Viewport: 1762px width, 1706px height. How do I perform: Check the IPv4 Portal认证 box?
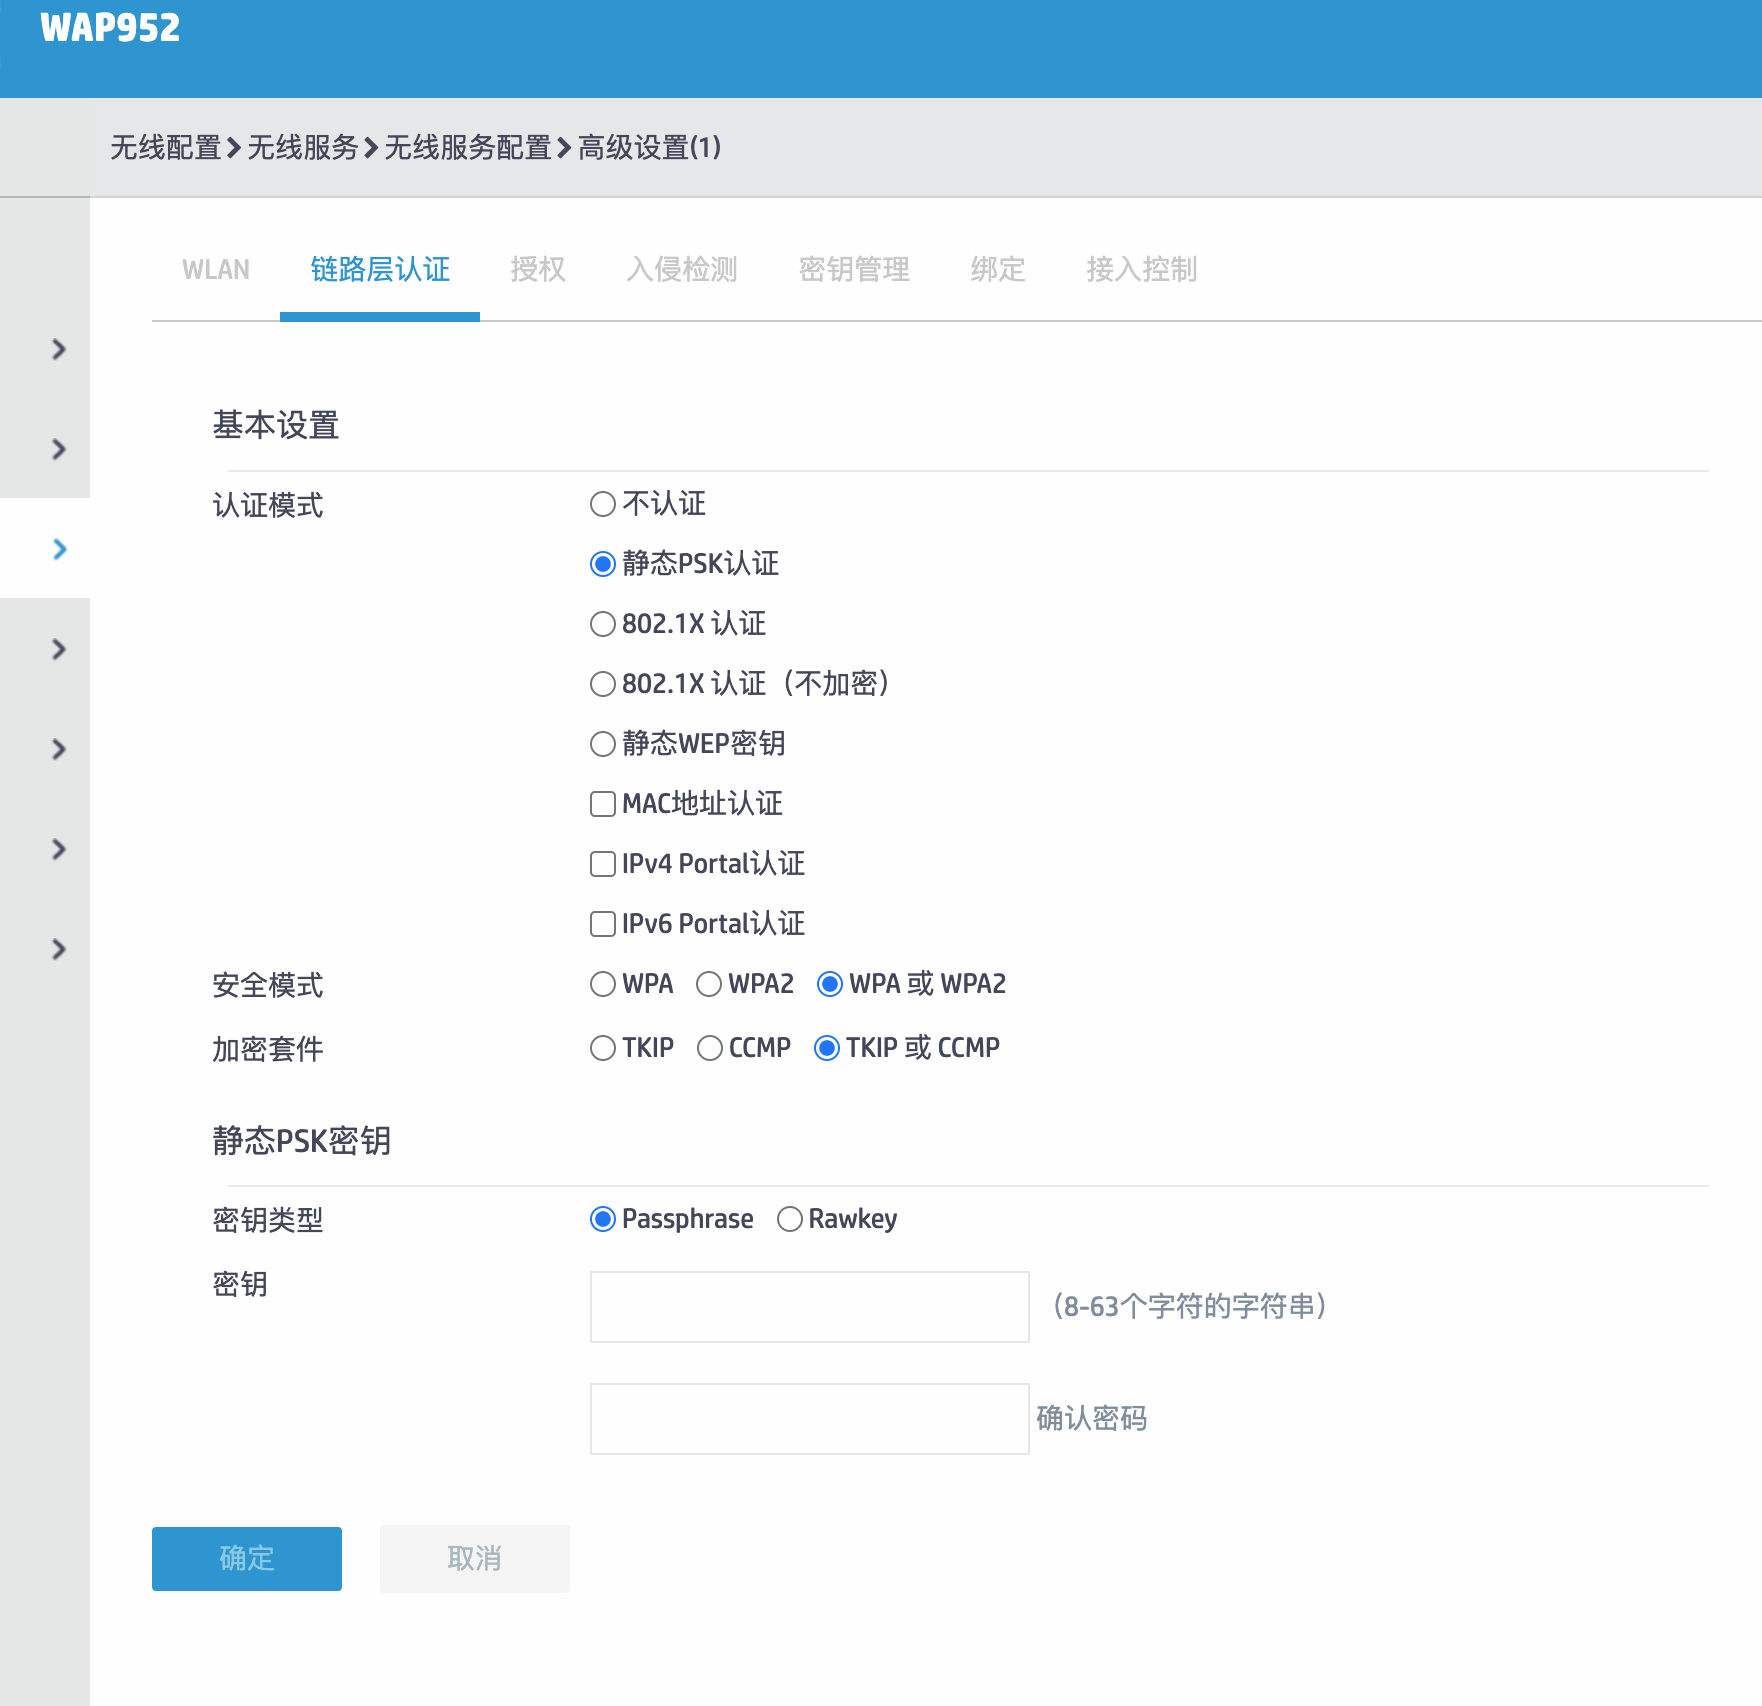coord(603,864)
